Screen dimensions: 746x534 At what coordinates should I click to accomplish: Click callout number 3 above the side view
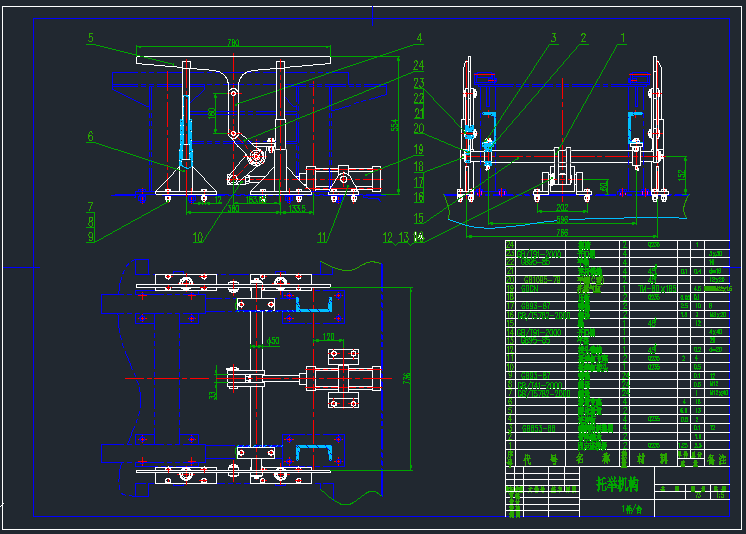553,38
